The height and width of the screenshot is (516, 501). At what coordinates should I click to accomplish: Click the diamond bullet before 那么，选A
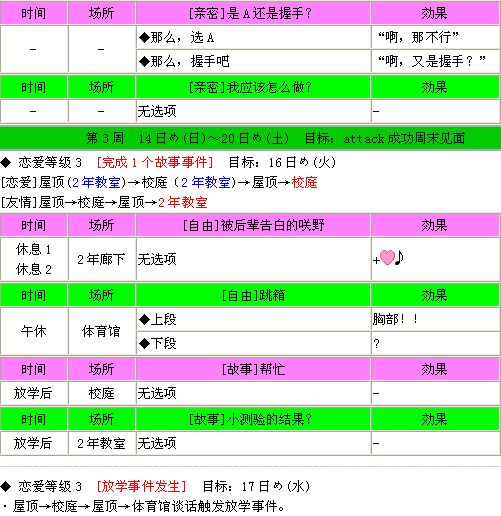(x=144, y=37)
